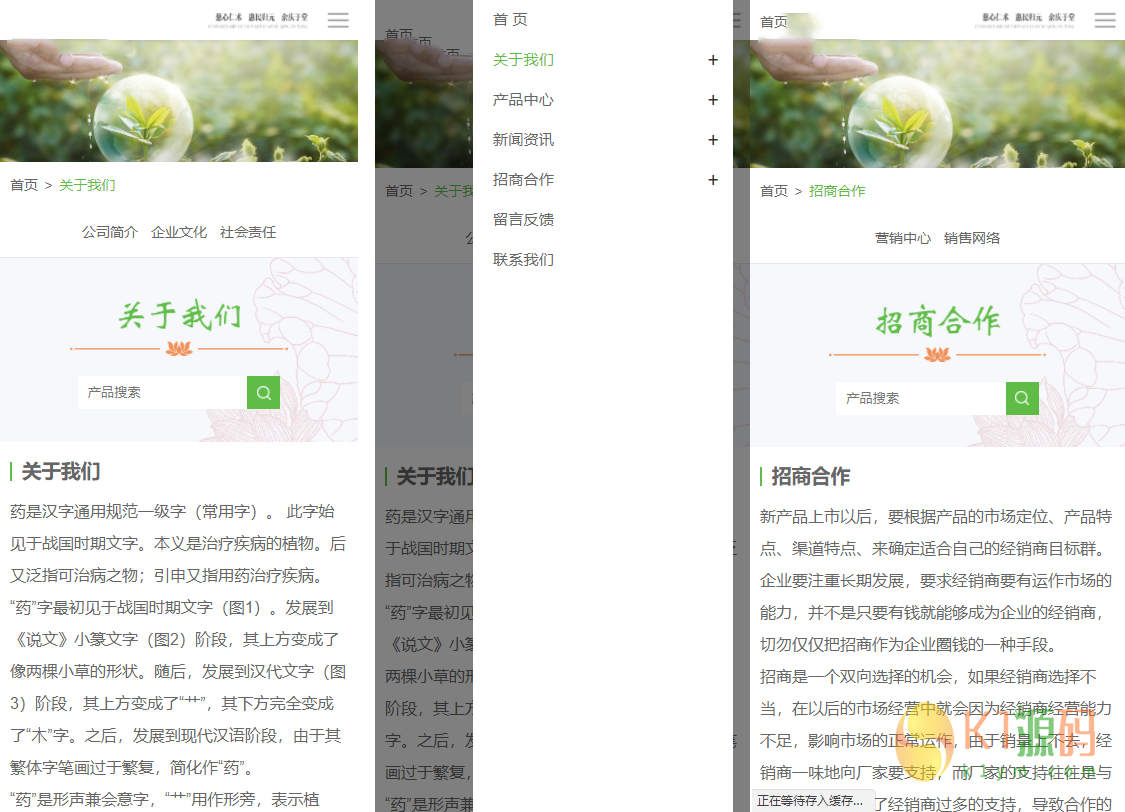The image size is (1125, 812).
Task: Focus 产品搜索 field on 关于我们 page
Action: [x=162, y=392]
